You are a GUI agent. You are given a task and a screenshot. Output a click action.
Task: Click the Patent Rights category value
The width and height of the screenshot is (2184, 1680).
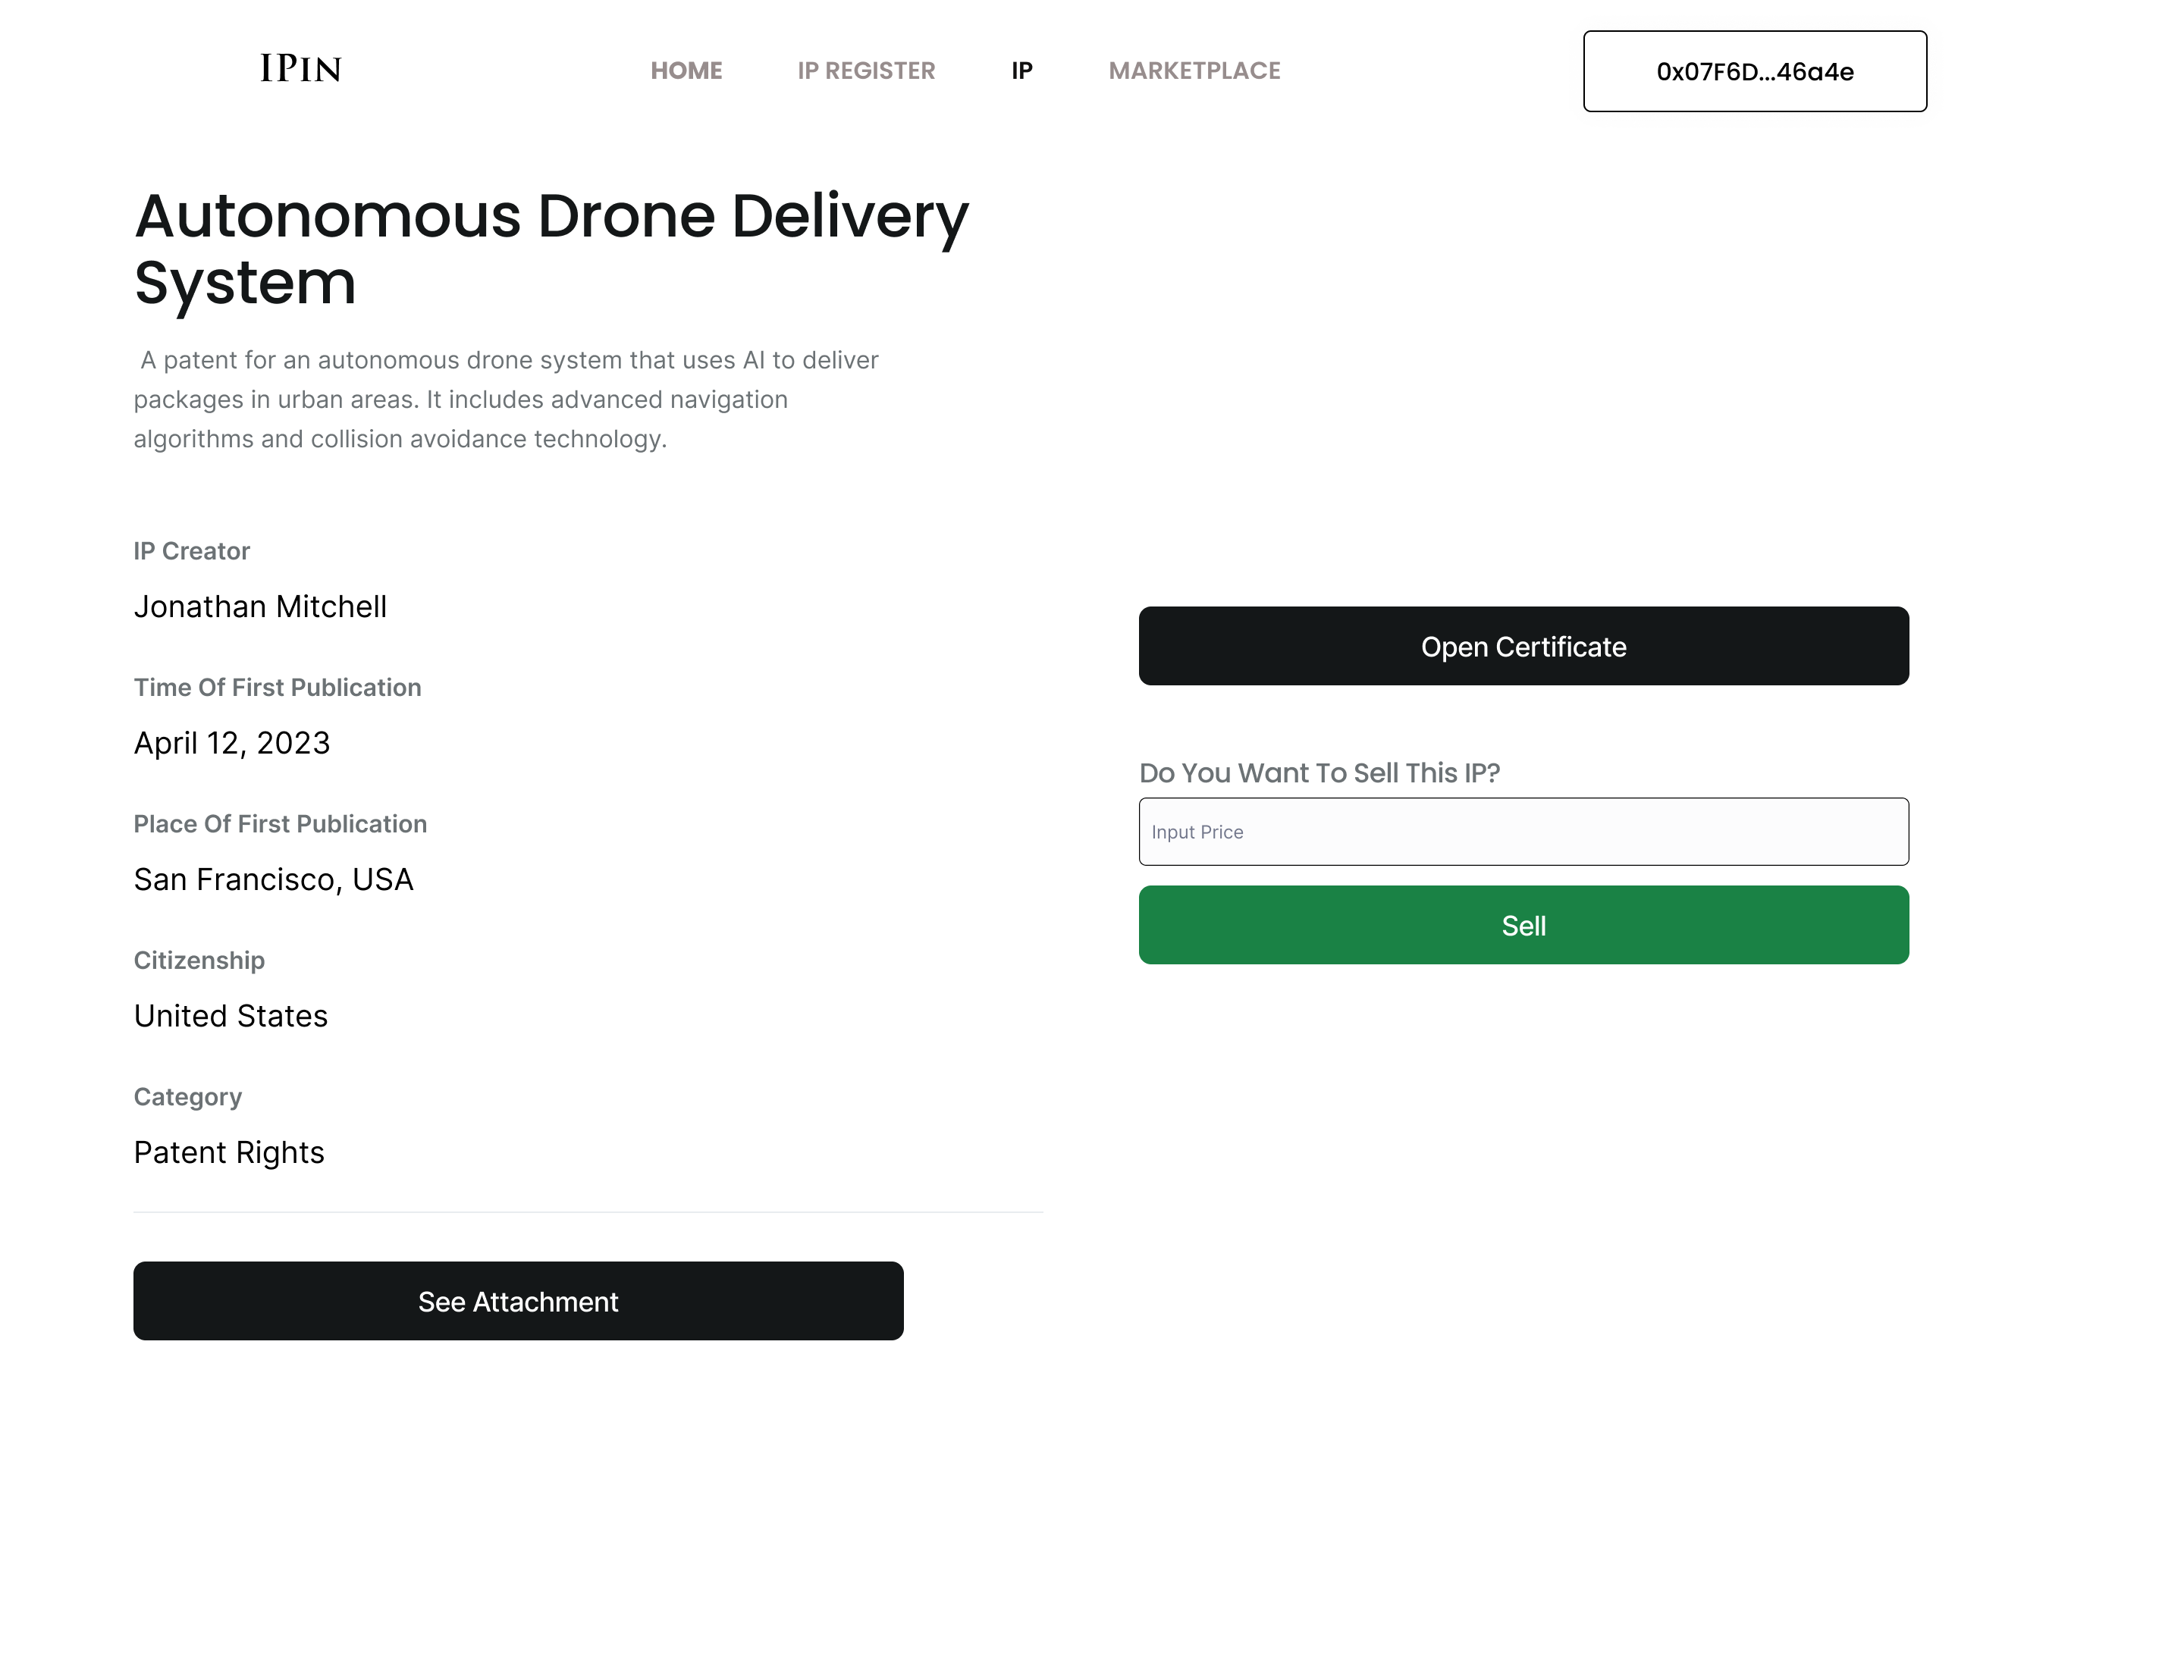229,1153
